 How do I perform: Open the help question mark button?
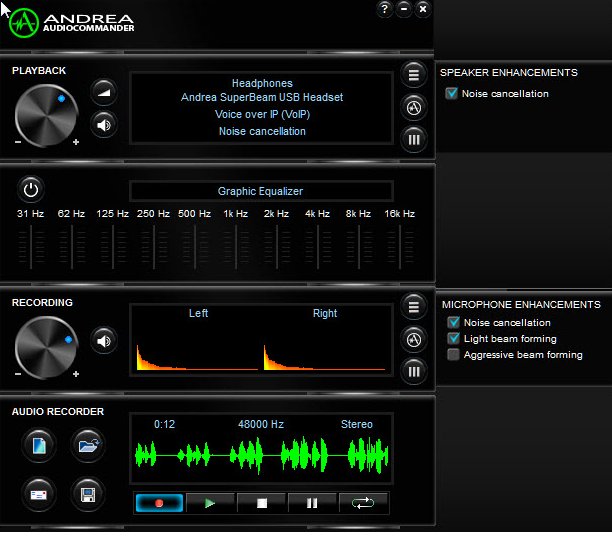pos(384,9)
